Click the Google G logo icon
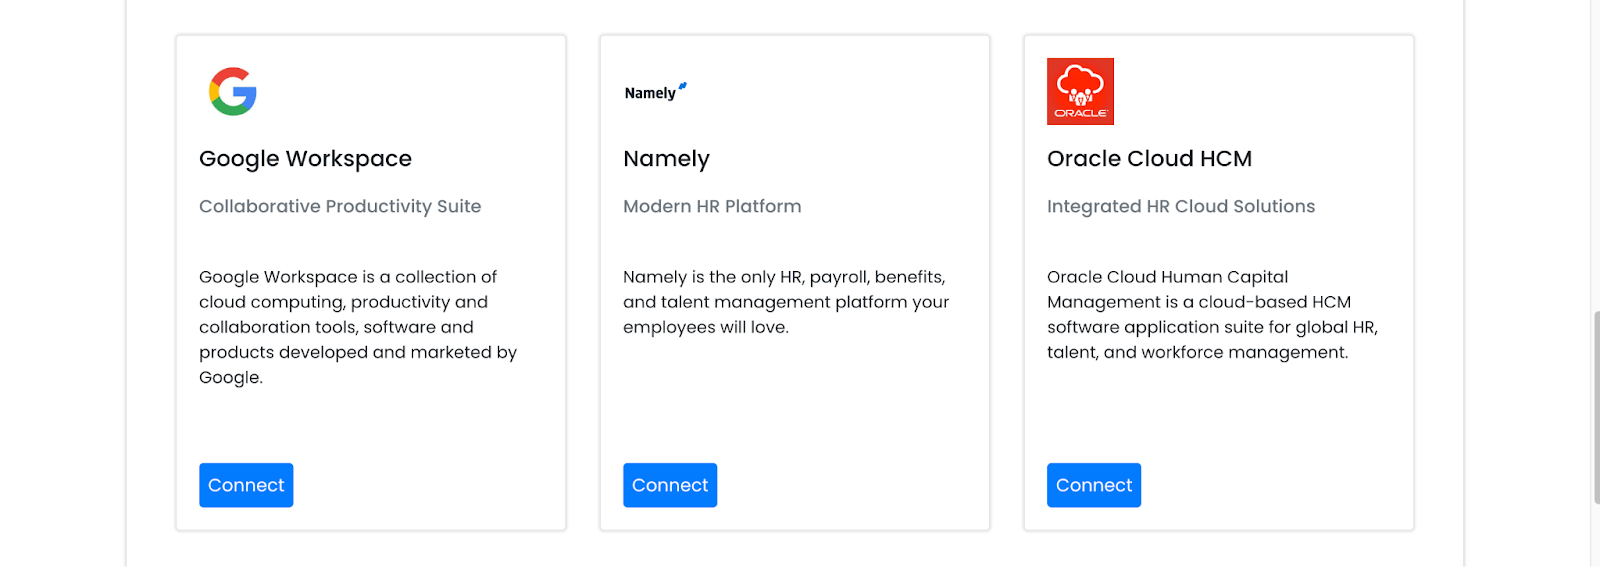The width and height of the screenshot is (1600, 567). 233,92
